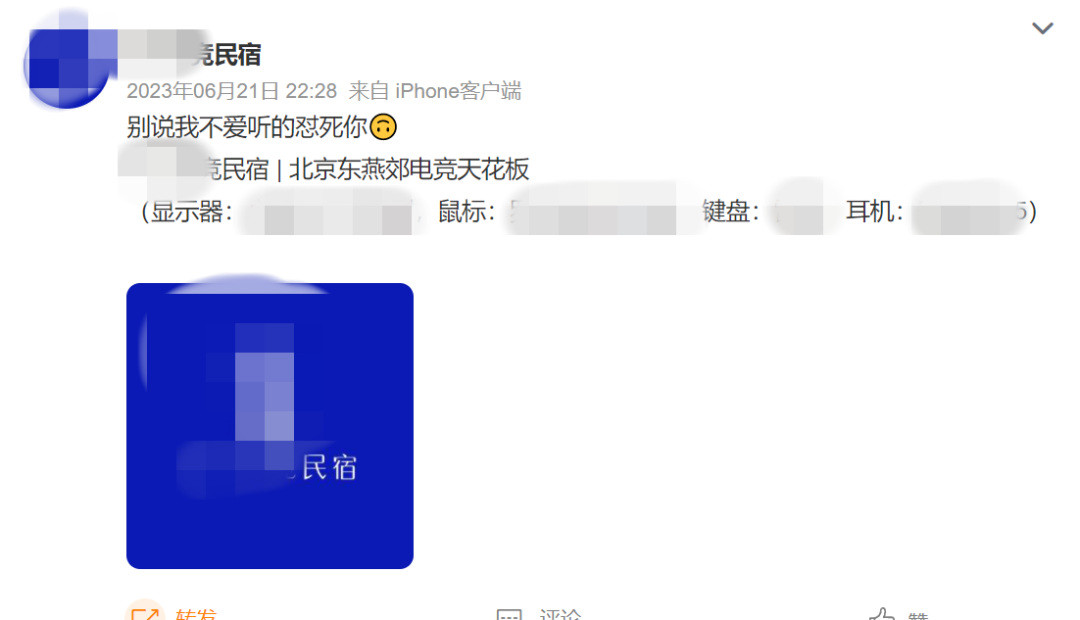Screen dimensions: 1080x620
Task: Click the upside-down smiley emoji
Action: click(x=383, y=127)
